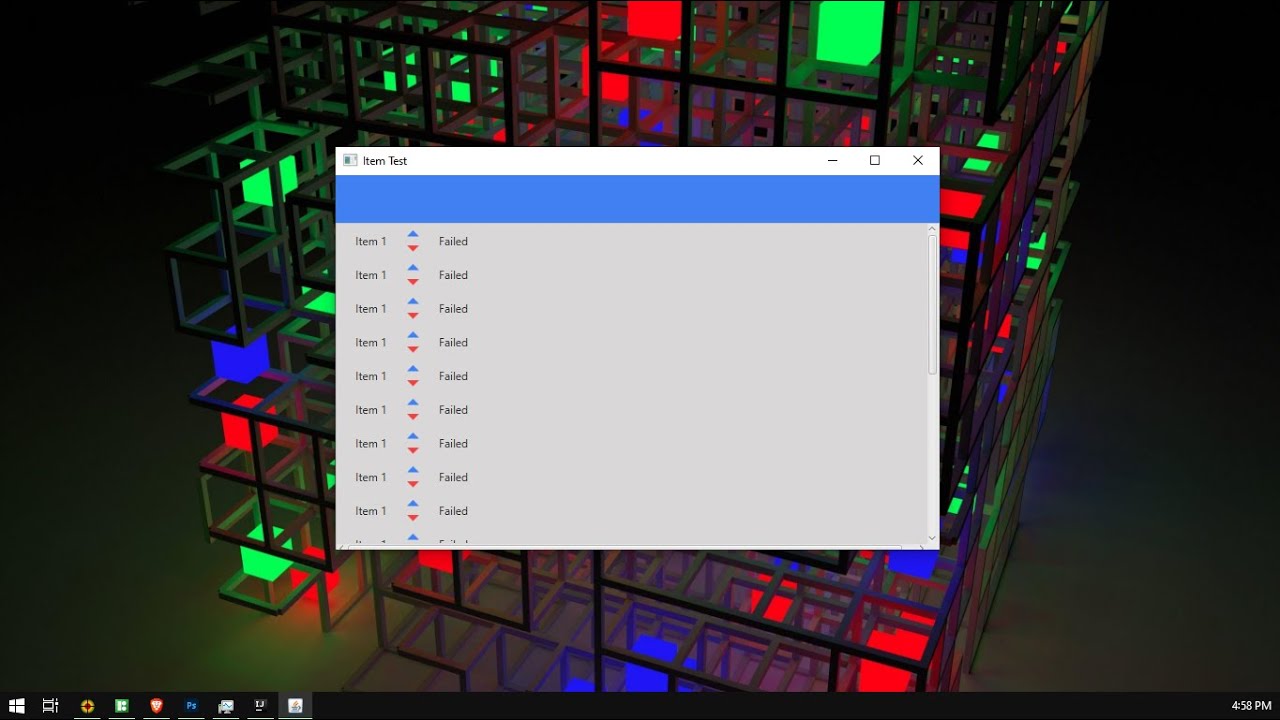
Task: Select the 'Failed' status in the fourth row
Action: pos(453,342)
